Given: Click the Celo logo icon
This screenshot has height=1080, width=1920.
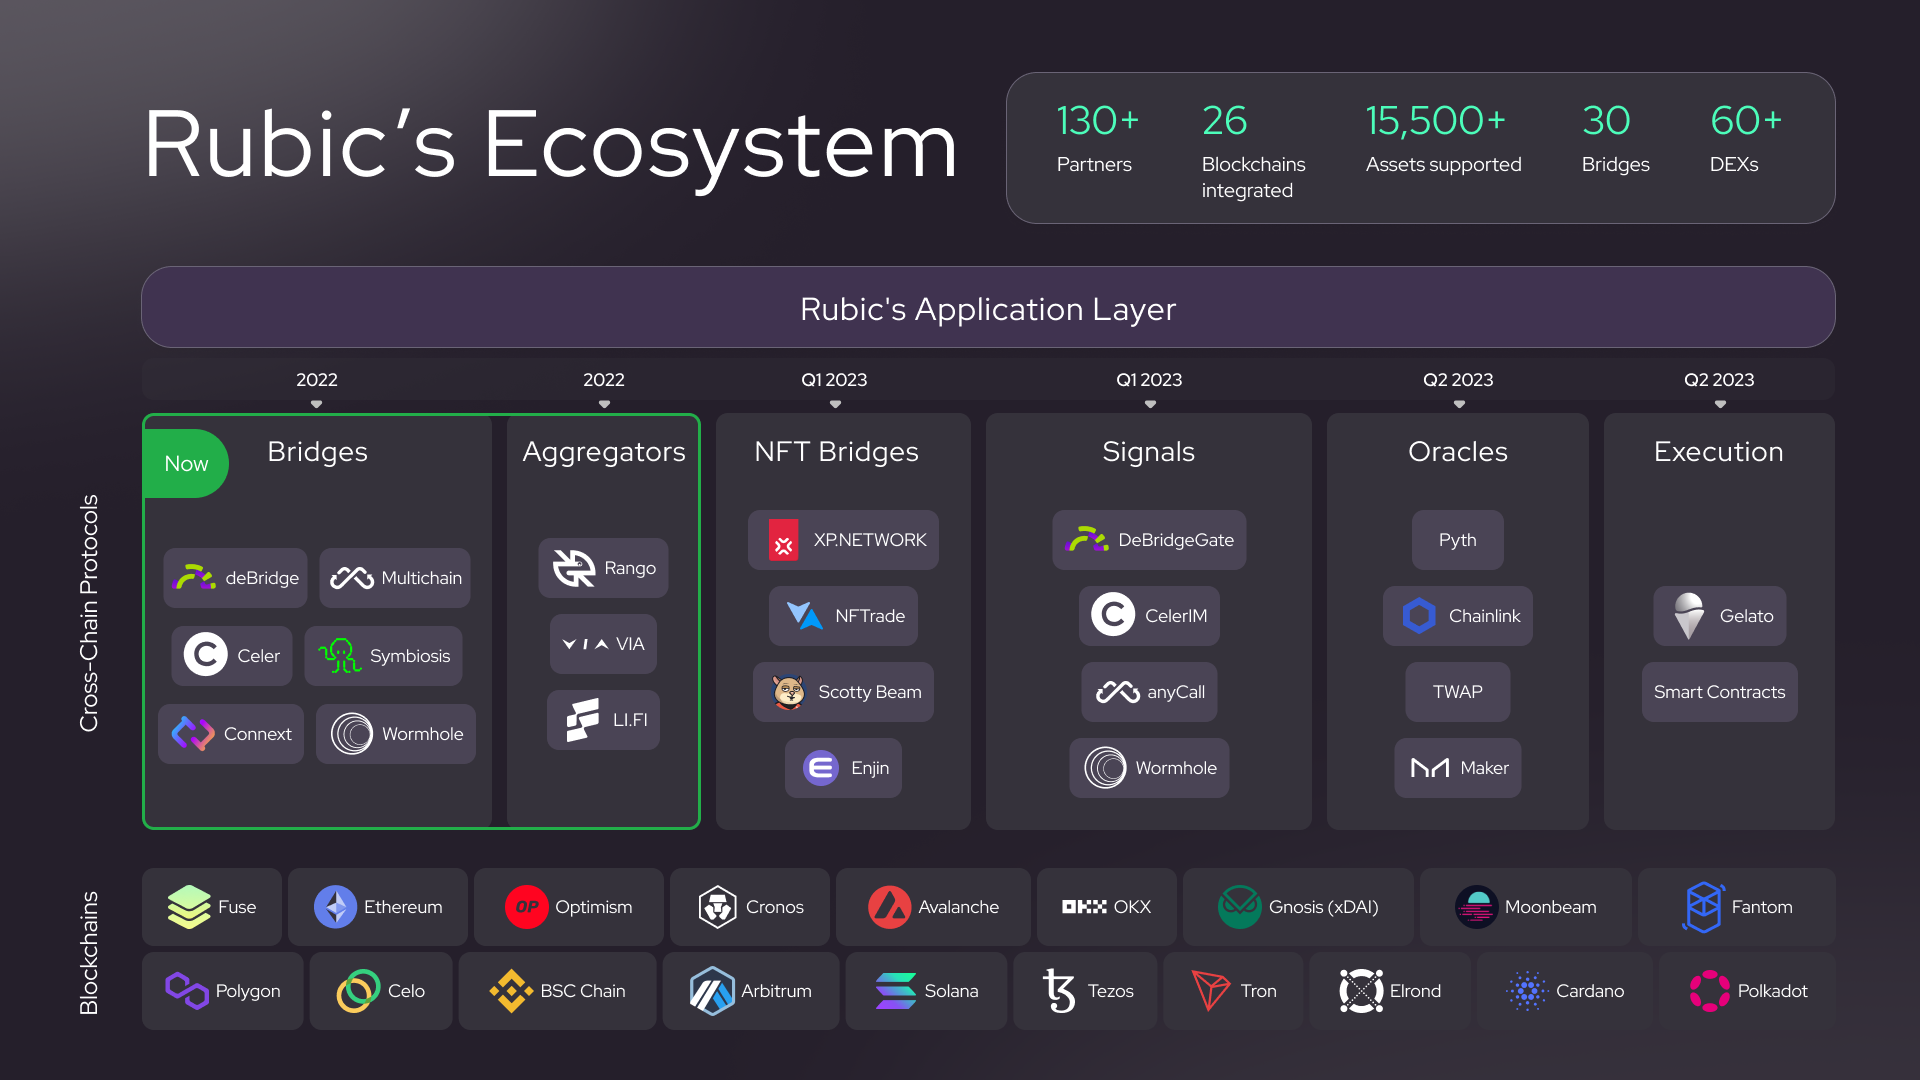Looking at the screenshot, I should [x=358, y=991].
